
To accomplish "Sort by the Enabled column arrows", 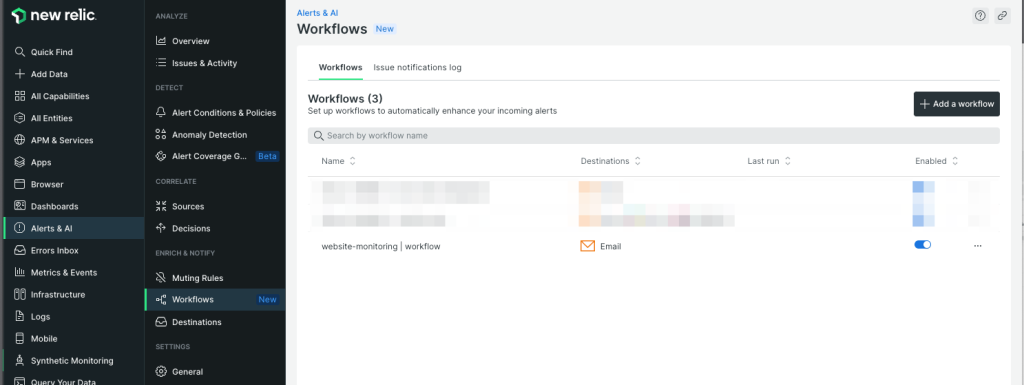I will pos(955,161).
